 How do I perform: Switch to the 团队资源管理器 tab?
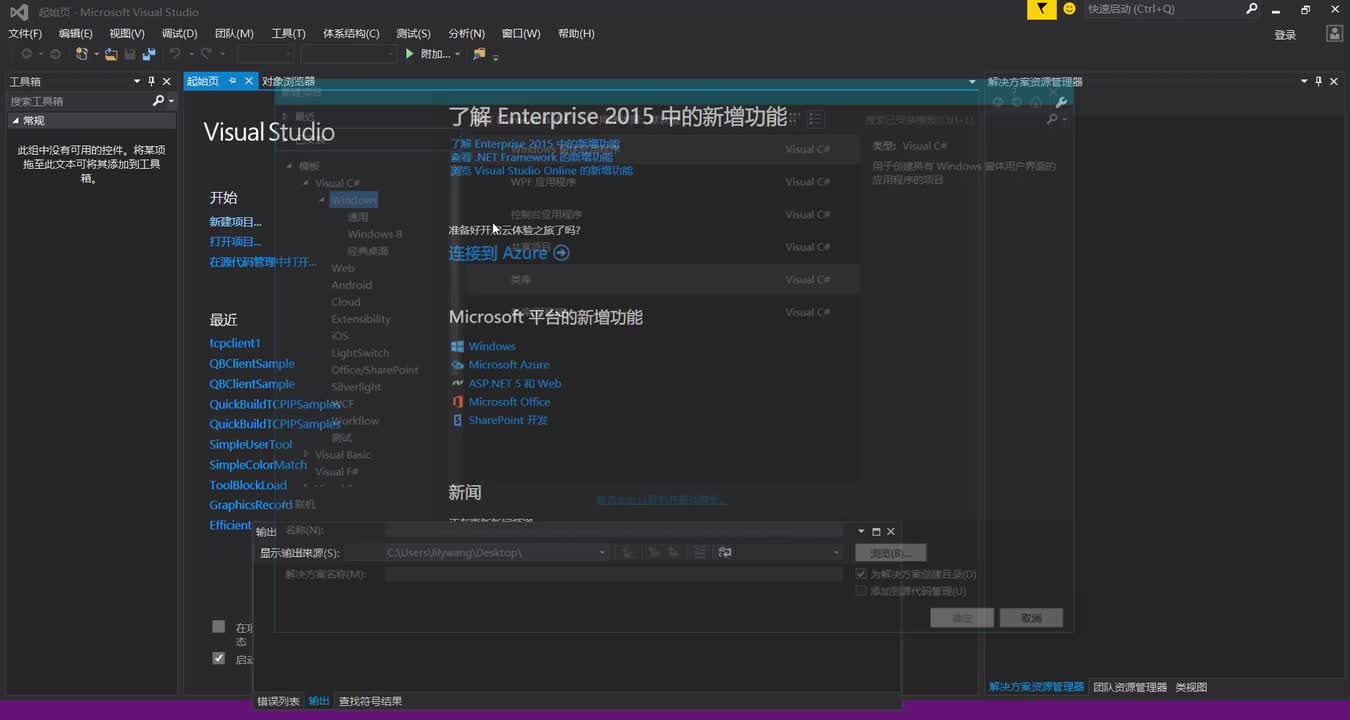point(1130,687)
